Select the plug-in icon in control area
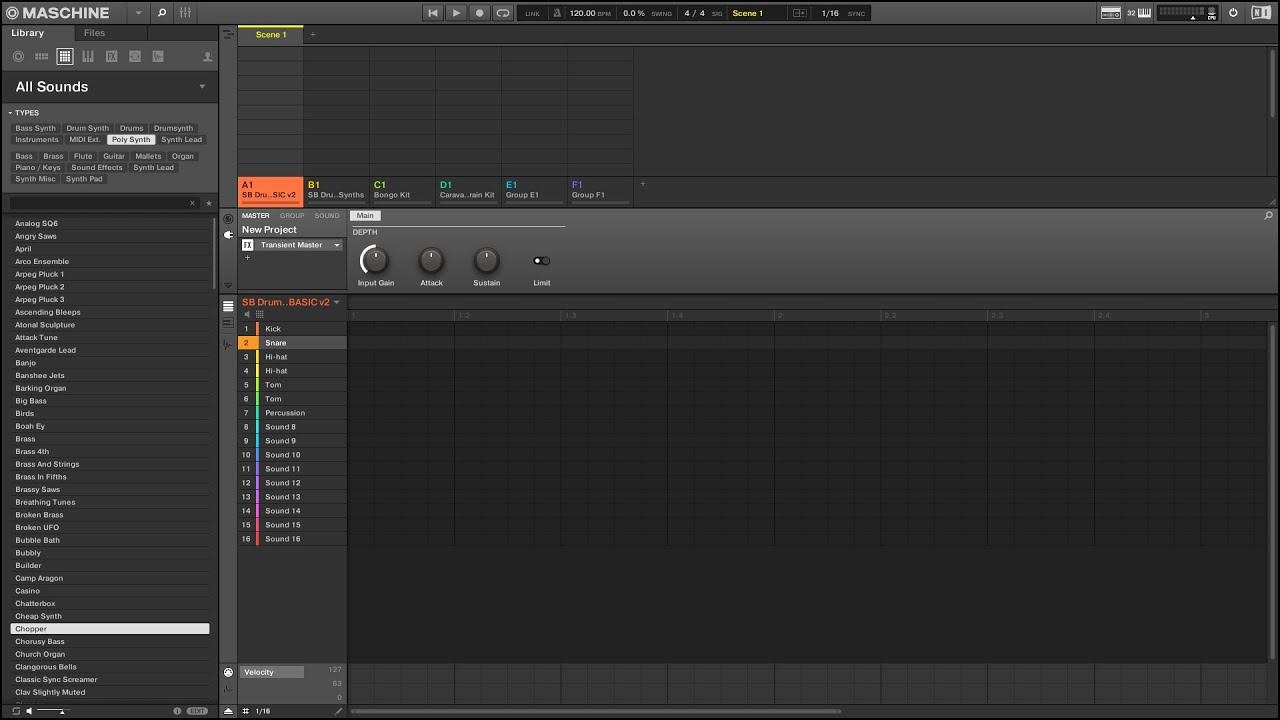This screenshot has width=1280, height=720. [228, 235]
